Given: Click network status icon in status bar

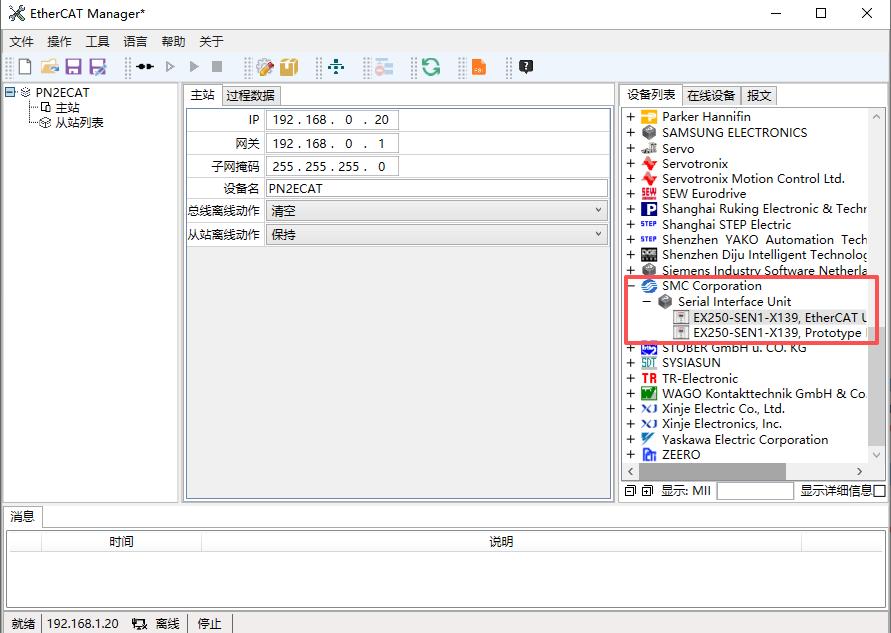Looking at the screenshot, I should pyautogui.click(x=139, y=624).
